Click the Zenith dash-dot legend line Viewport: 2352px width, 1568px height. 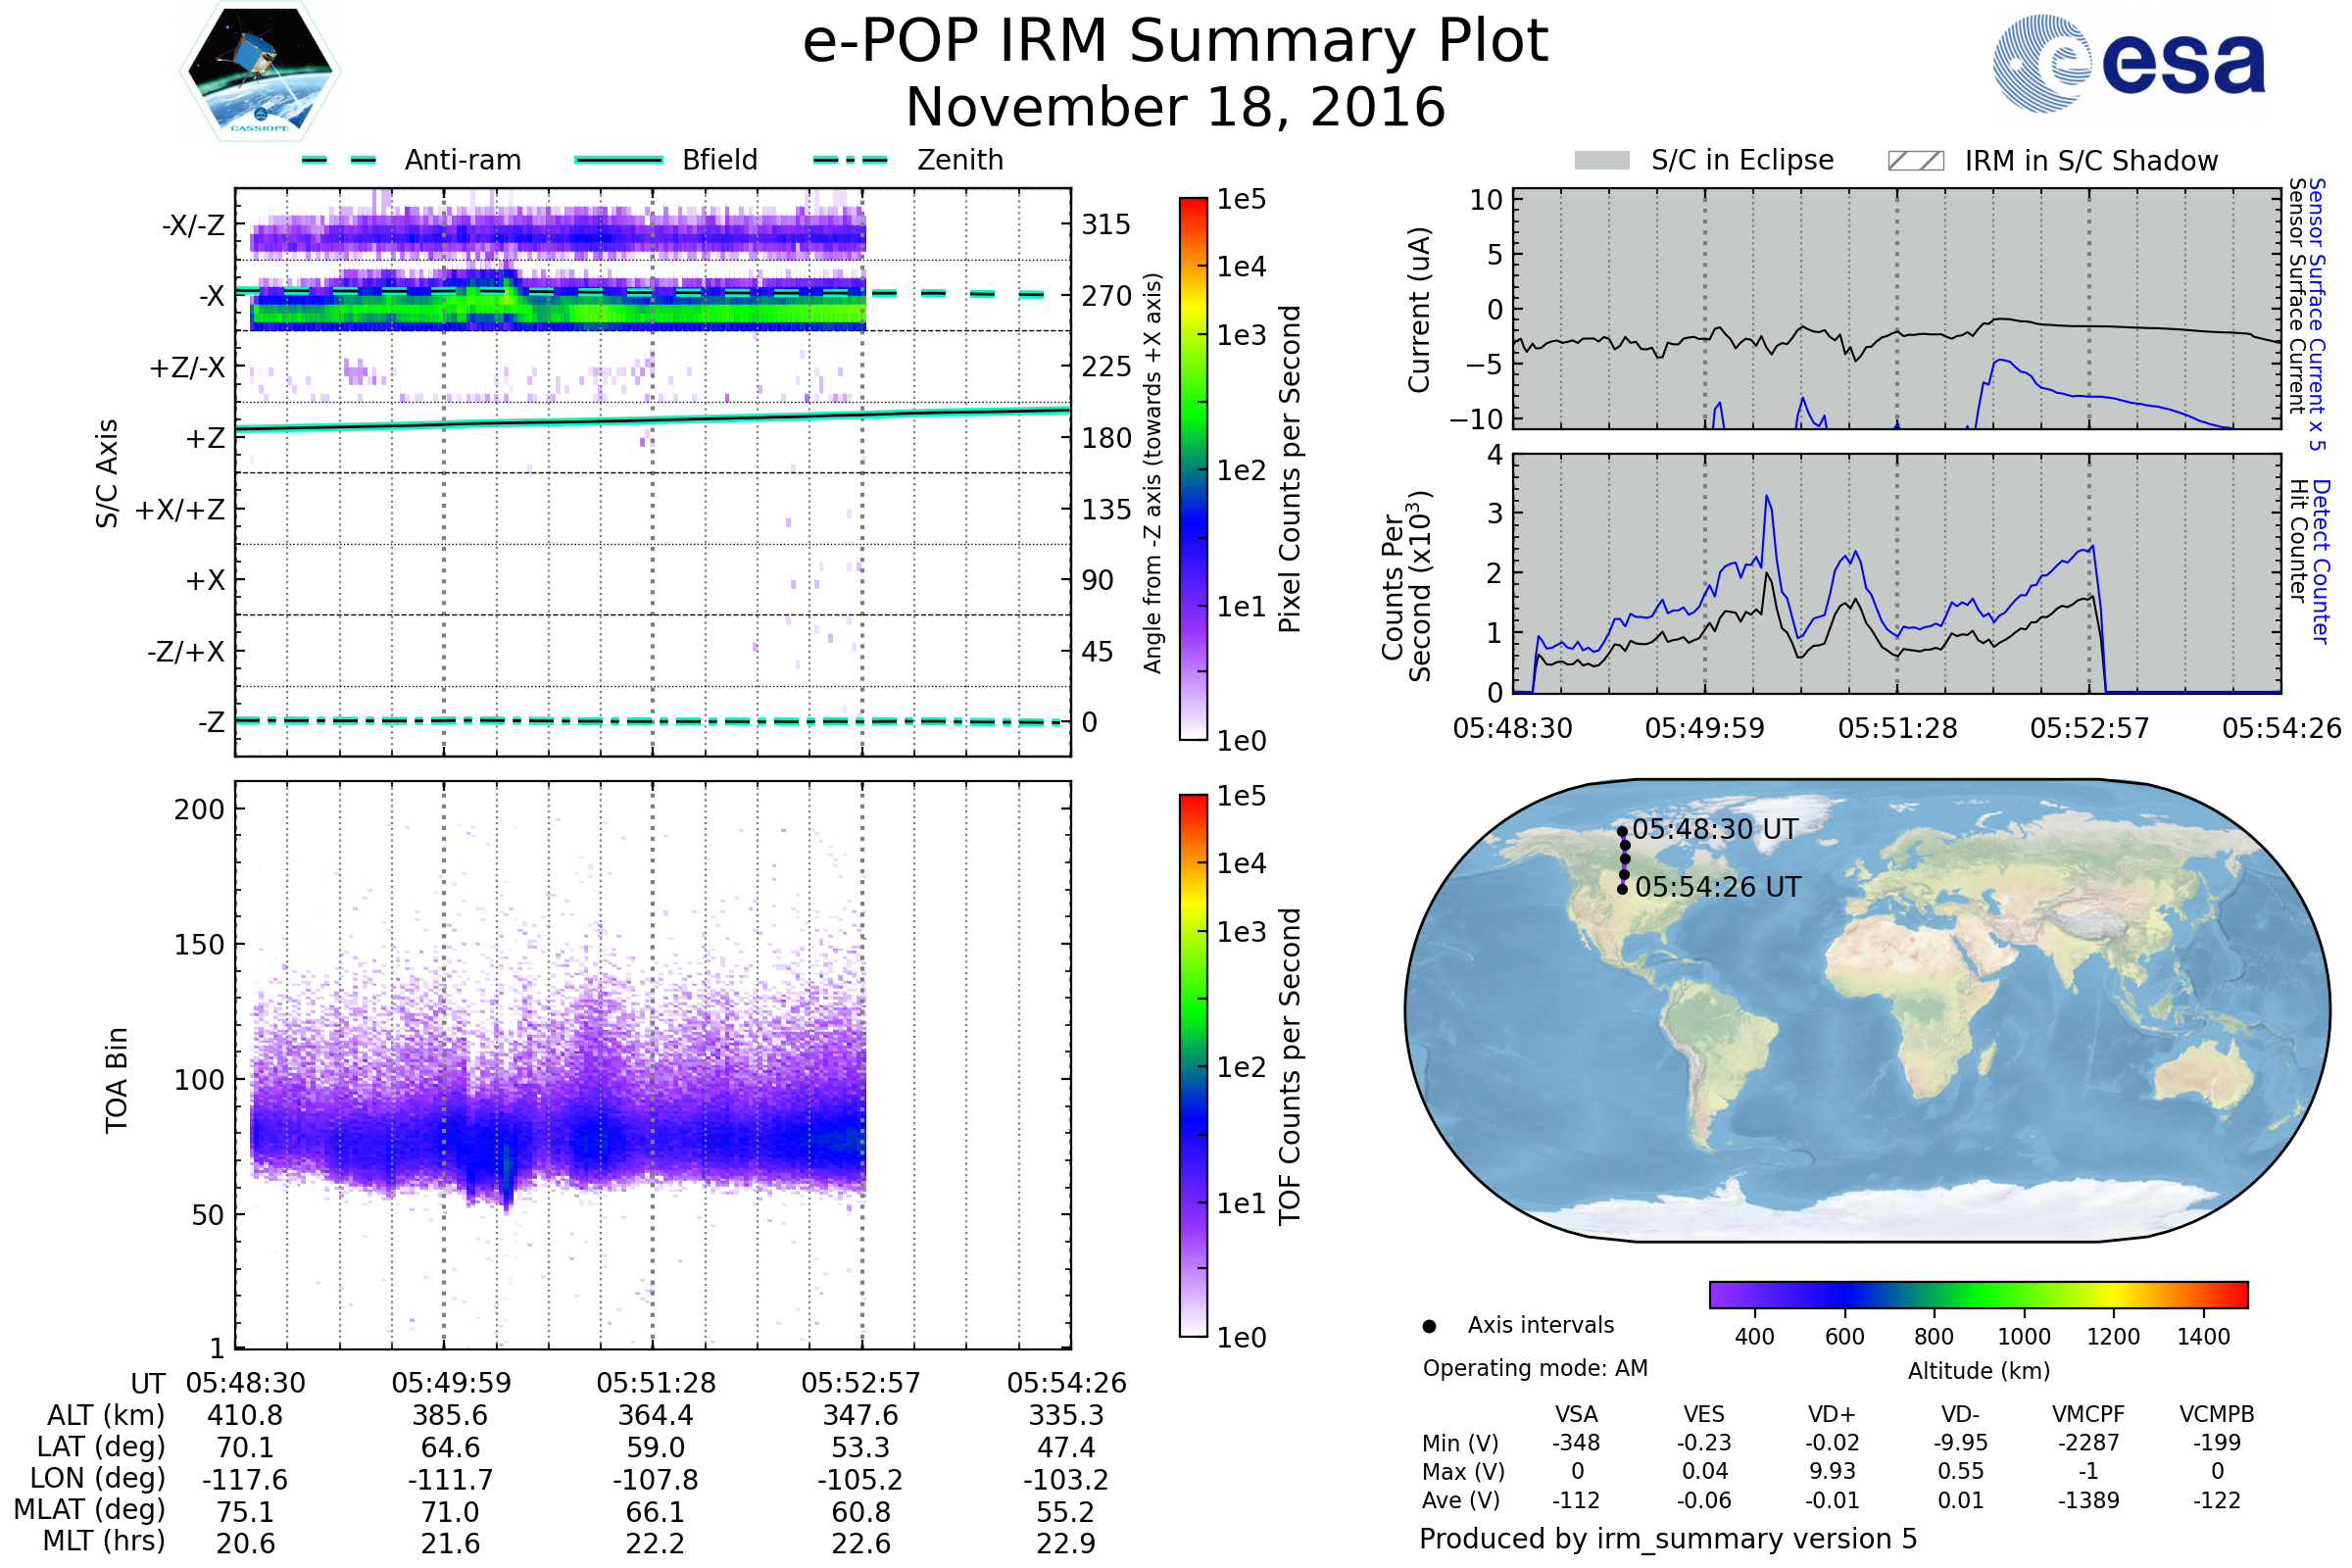click(850, 160)
